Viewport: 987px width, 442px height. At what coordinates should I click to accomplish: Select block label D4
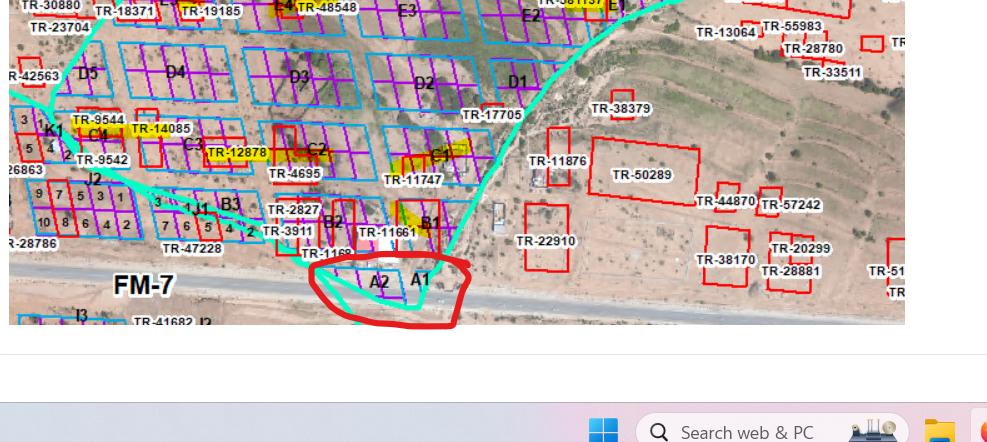coord(176,72)
